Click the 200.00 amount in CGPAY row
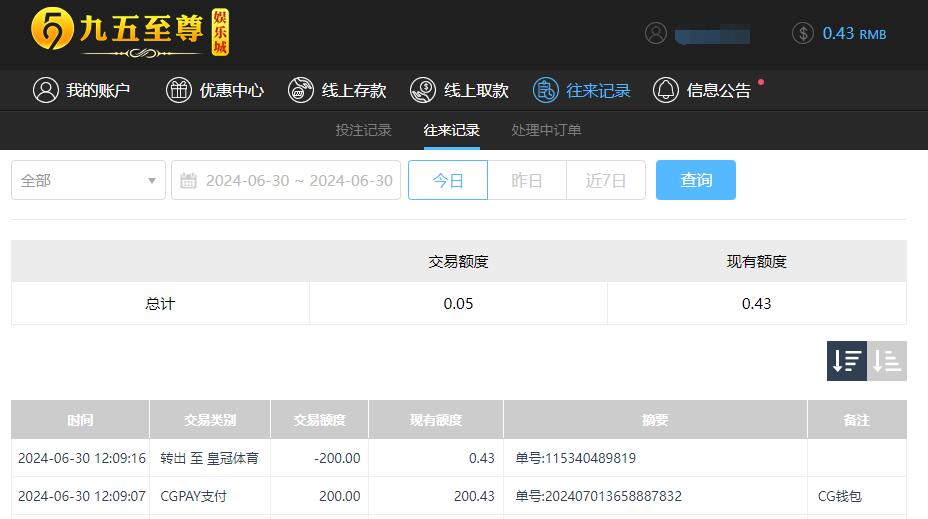This screenshot has width=928, height=519. point(340,496)
